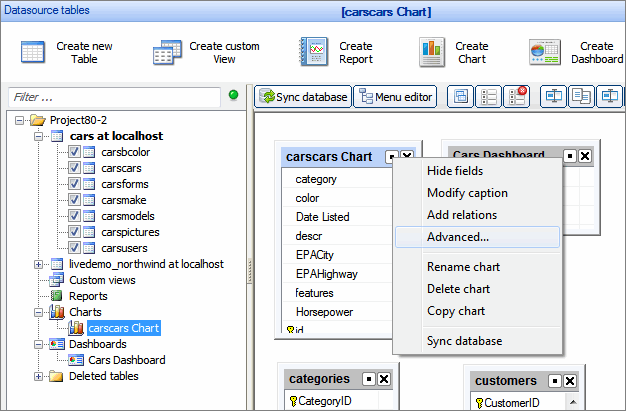The width and height of the screenshot is (626, 411).
Task: Collapse the cars at localhost node
Action: (38, 136)
